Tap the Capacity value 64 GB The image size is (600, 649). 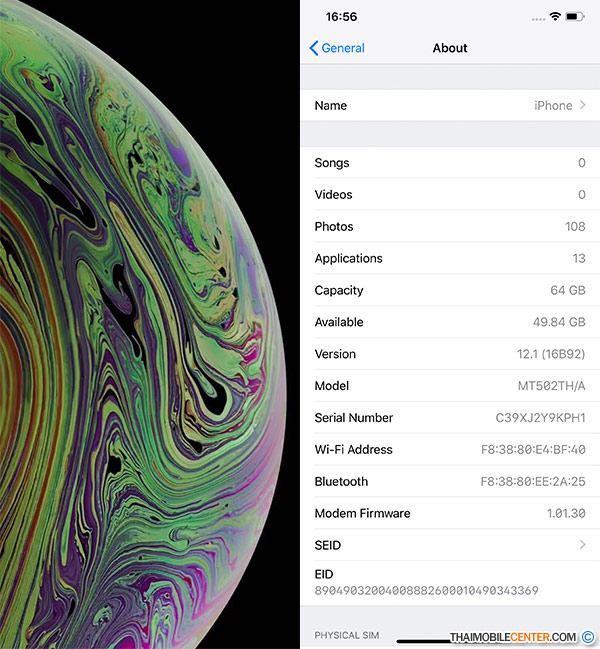568,290
